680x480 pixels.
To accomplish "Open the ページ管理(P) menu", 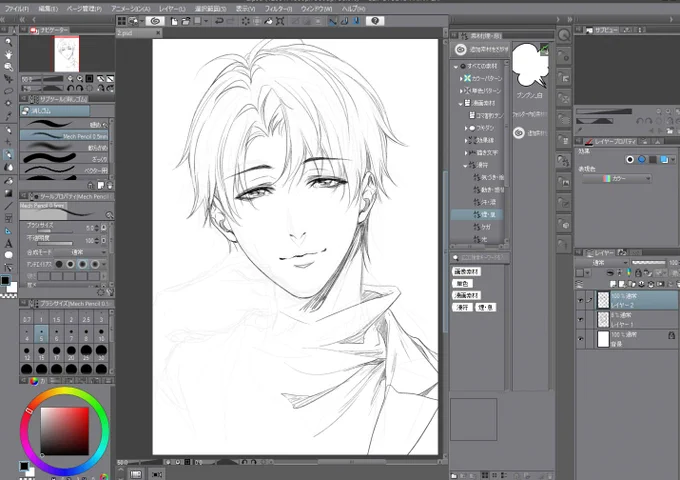I will point(85,9).
